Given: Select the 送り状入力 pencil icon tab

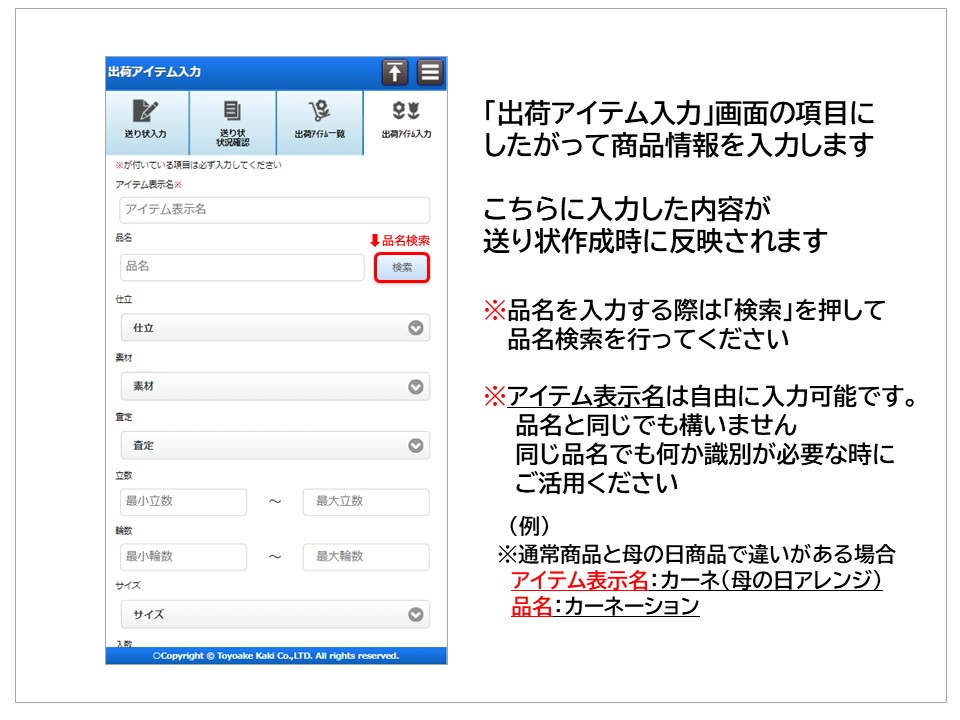Looking at the screenshot, I should tap(146, 121).
